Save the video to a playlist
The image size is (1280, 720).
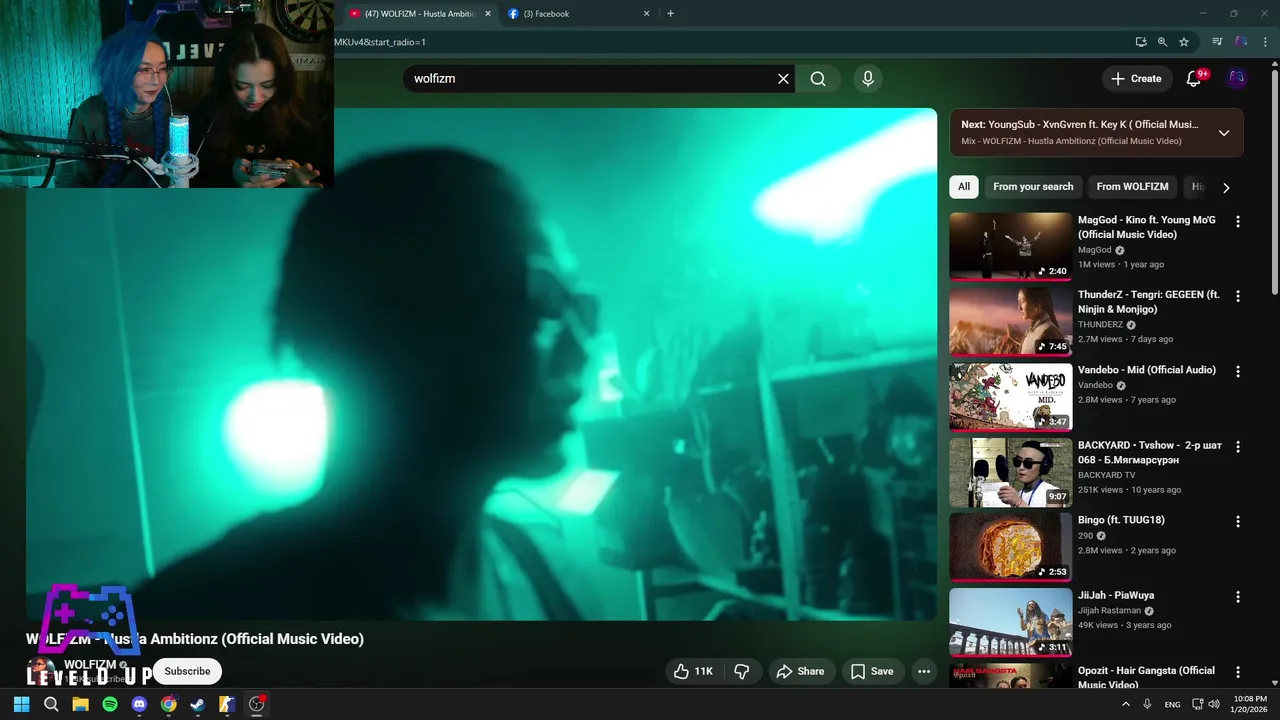(x=872, y=671)
